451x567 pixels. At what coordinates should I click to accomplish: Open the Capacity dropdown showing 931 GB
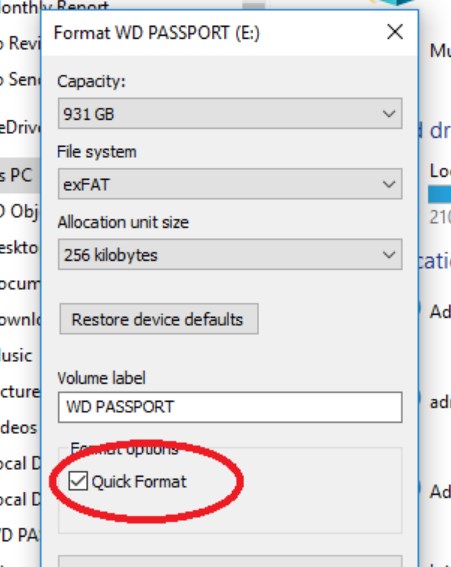coord(230,113)
